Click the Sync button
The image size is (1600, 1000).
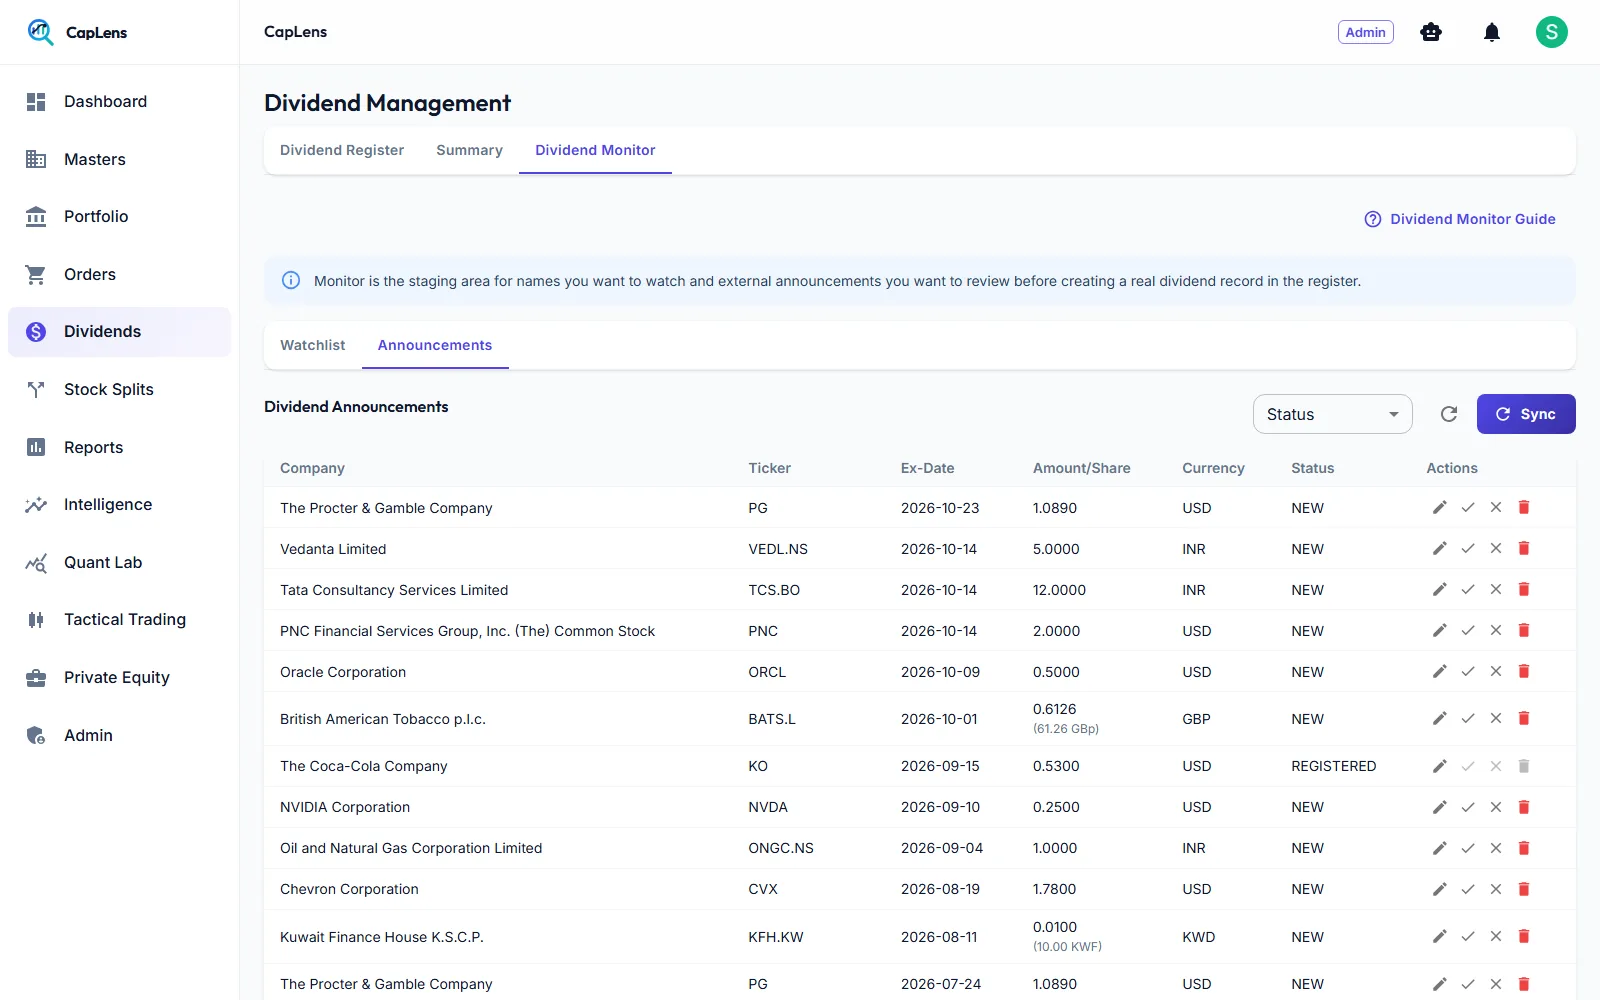tap(1526, 414)
